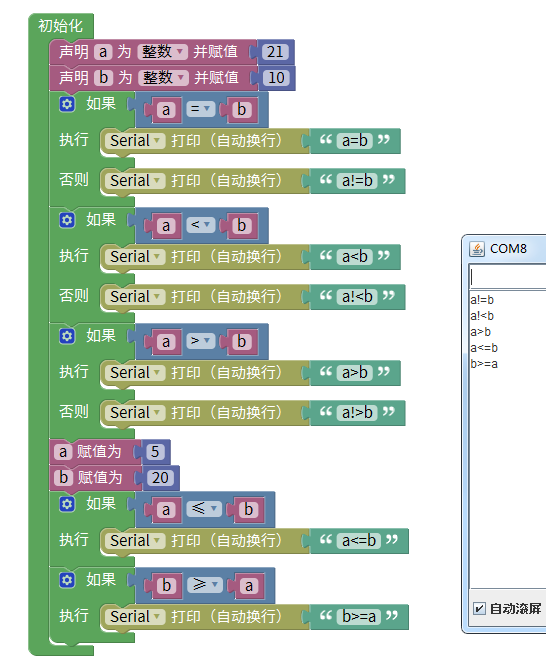
Task: Click variable name a in the 声明 a declaration block
Action: pyautogui.click(x=103, y=52)
